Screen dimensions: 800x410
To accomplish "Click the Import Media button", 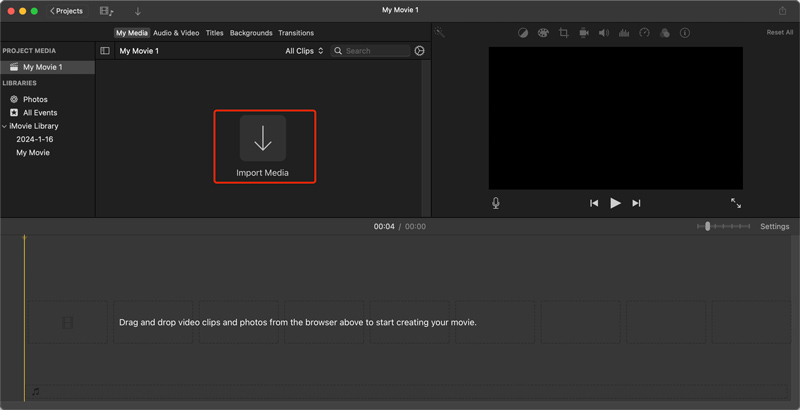I will (263, 147).
